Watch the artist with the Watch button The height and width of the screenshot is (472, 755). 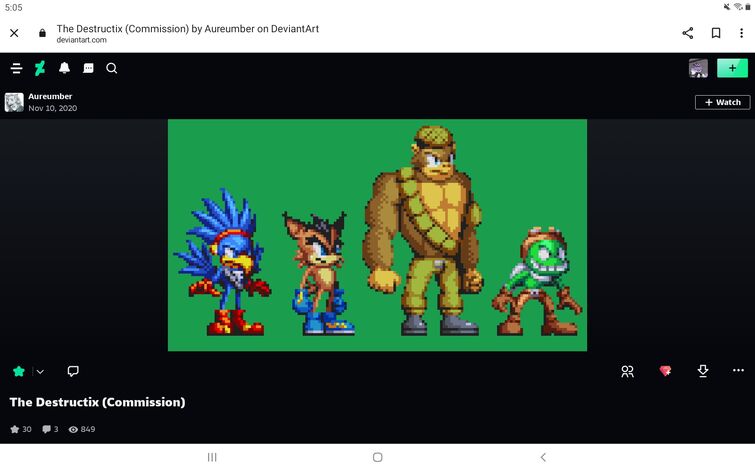(722, 102)
